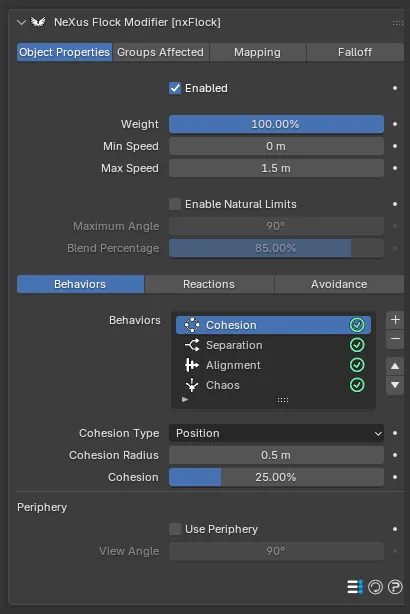This screenshot has width=410, height=614.
Task: Collapse the NeXus Flock Modifier panel
Action: (x=21, y=22)
